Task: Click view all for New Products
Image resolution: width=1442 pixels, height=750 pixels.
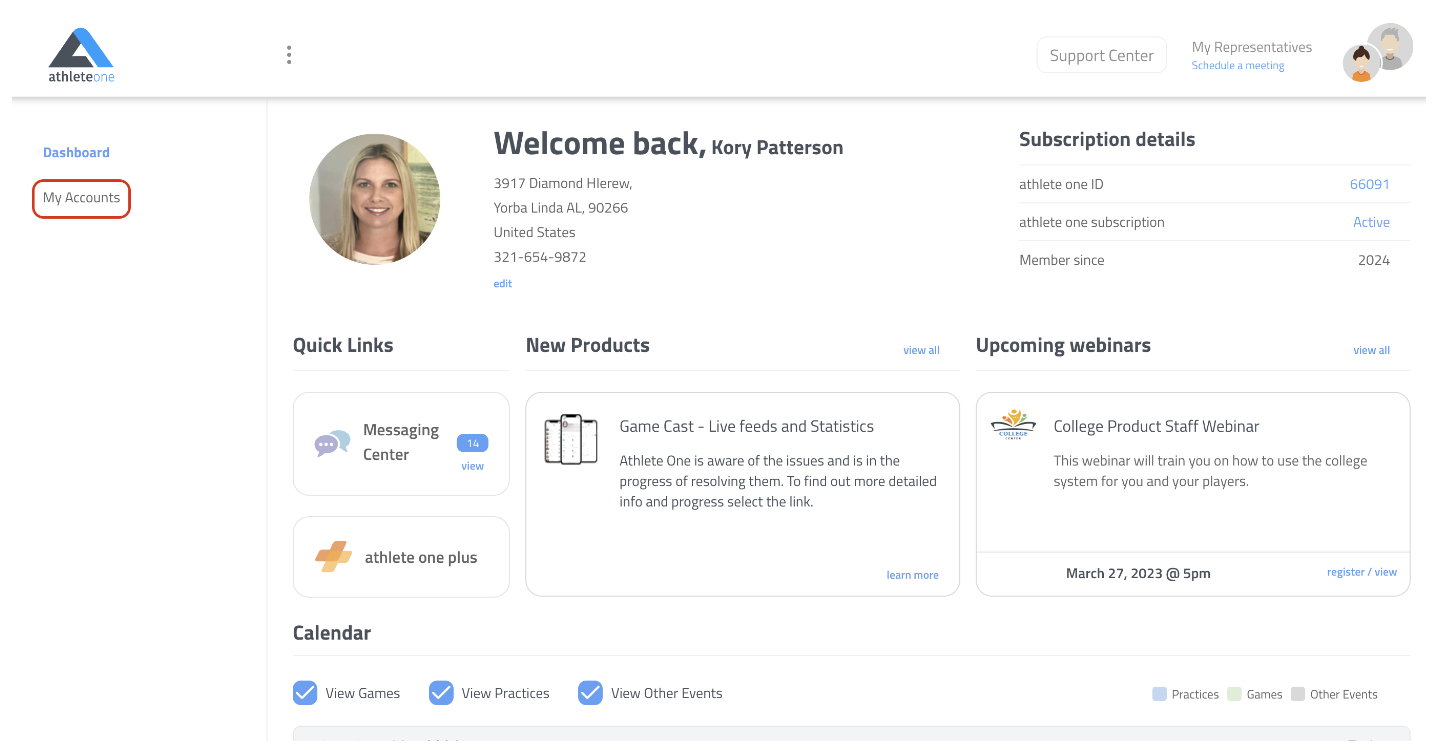Action: point(921,350)
